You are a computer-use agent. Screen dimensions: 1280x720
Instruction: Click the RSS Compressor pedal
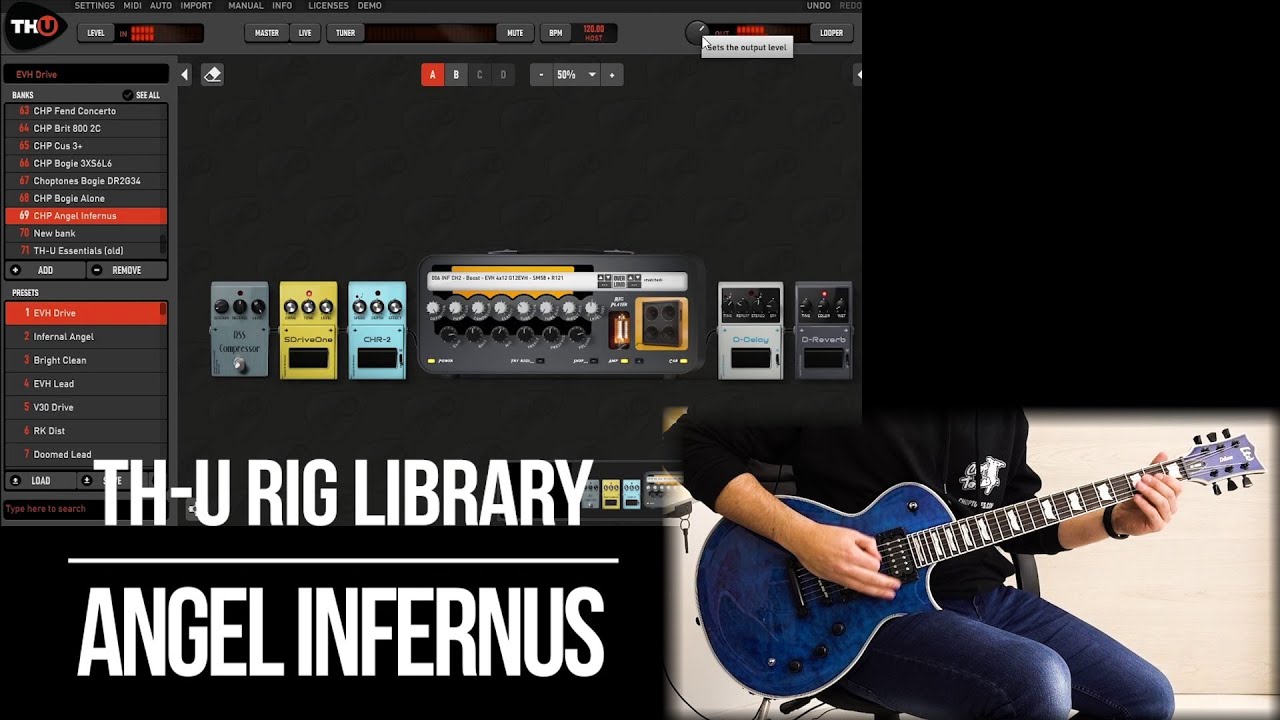click(x=239, y=330)
